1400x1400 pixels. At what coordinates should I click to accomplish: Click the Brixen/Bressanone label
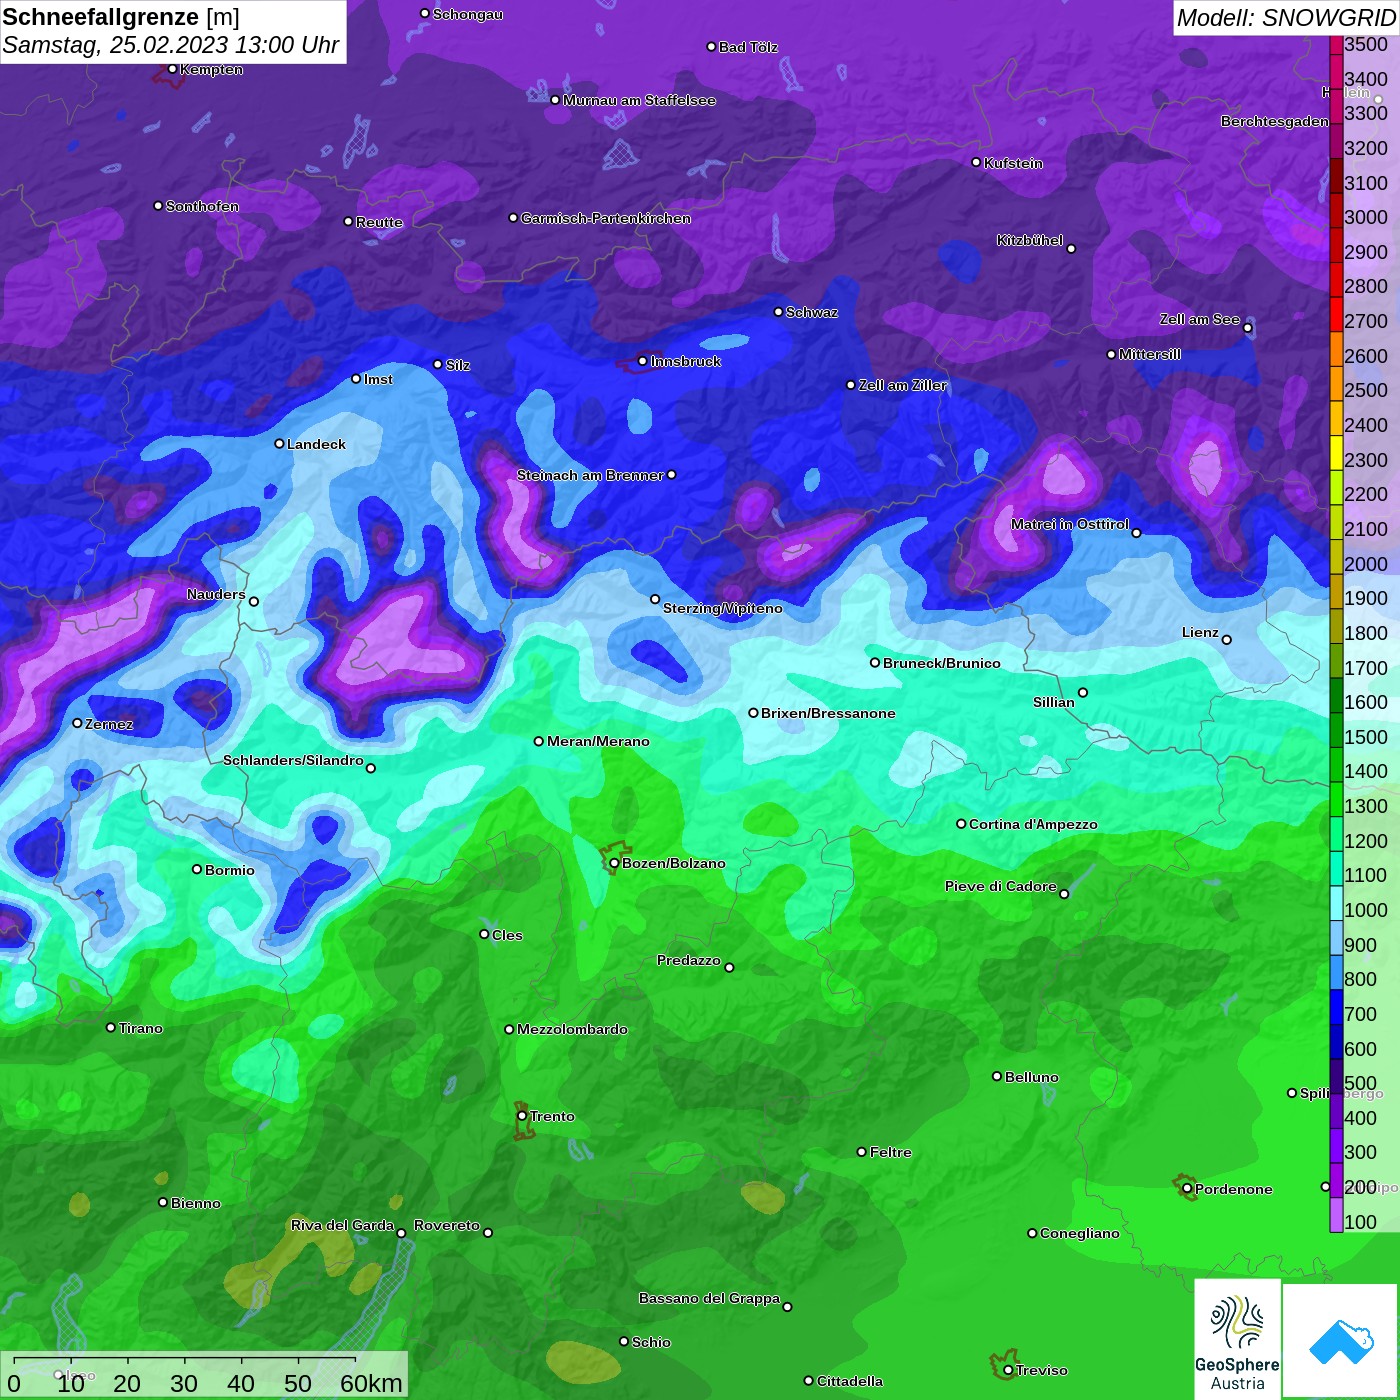click(x=828, y=713)
